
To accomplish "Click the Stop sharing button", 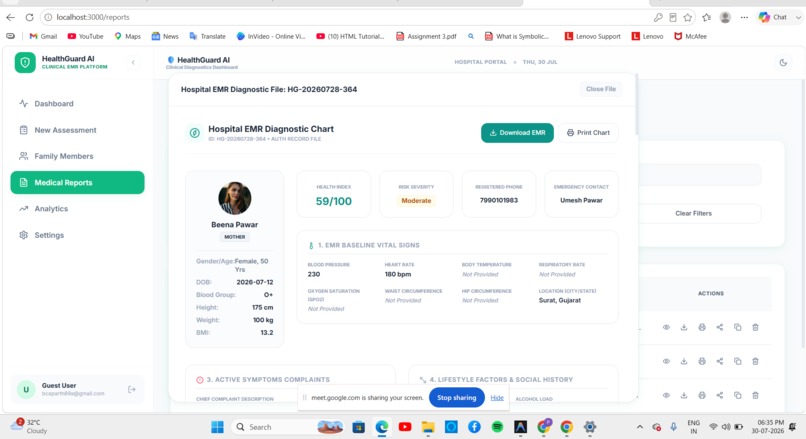I will pyautogui.click(x=456, y=398).
